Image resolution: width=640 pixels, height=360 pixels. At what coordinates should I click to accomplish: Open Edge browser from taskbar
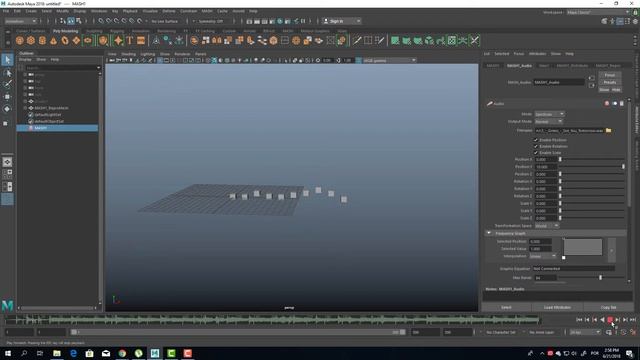(x=73, y=353)
